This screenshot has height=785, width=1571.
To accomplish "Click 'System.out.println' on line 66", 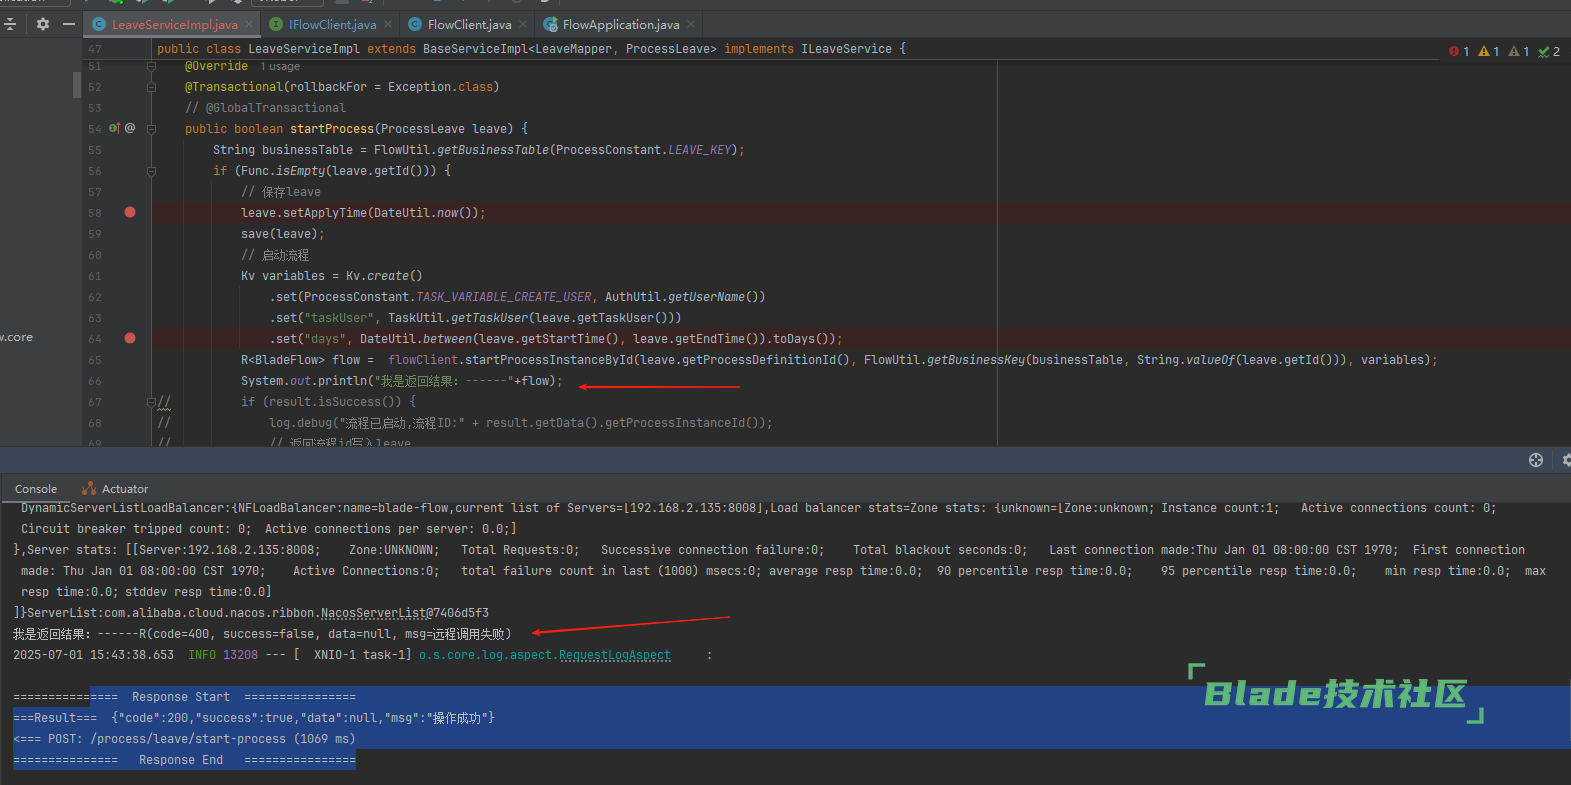I will [x=304, y=381].
